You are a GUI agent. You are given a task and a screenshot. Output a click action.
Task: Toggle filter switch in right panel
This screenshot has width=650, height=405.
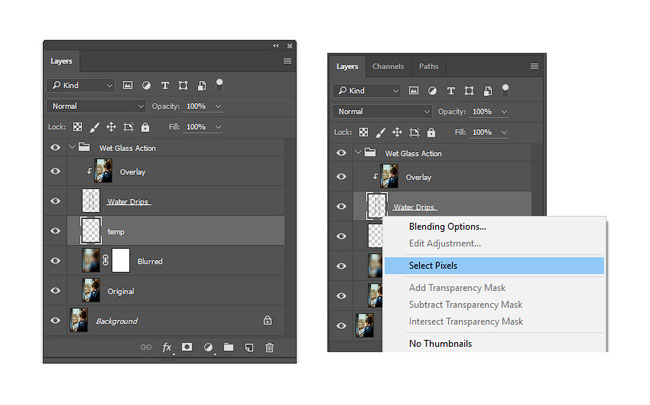tap(505, 90)
